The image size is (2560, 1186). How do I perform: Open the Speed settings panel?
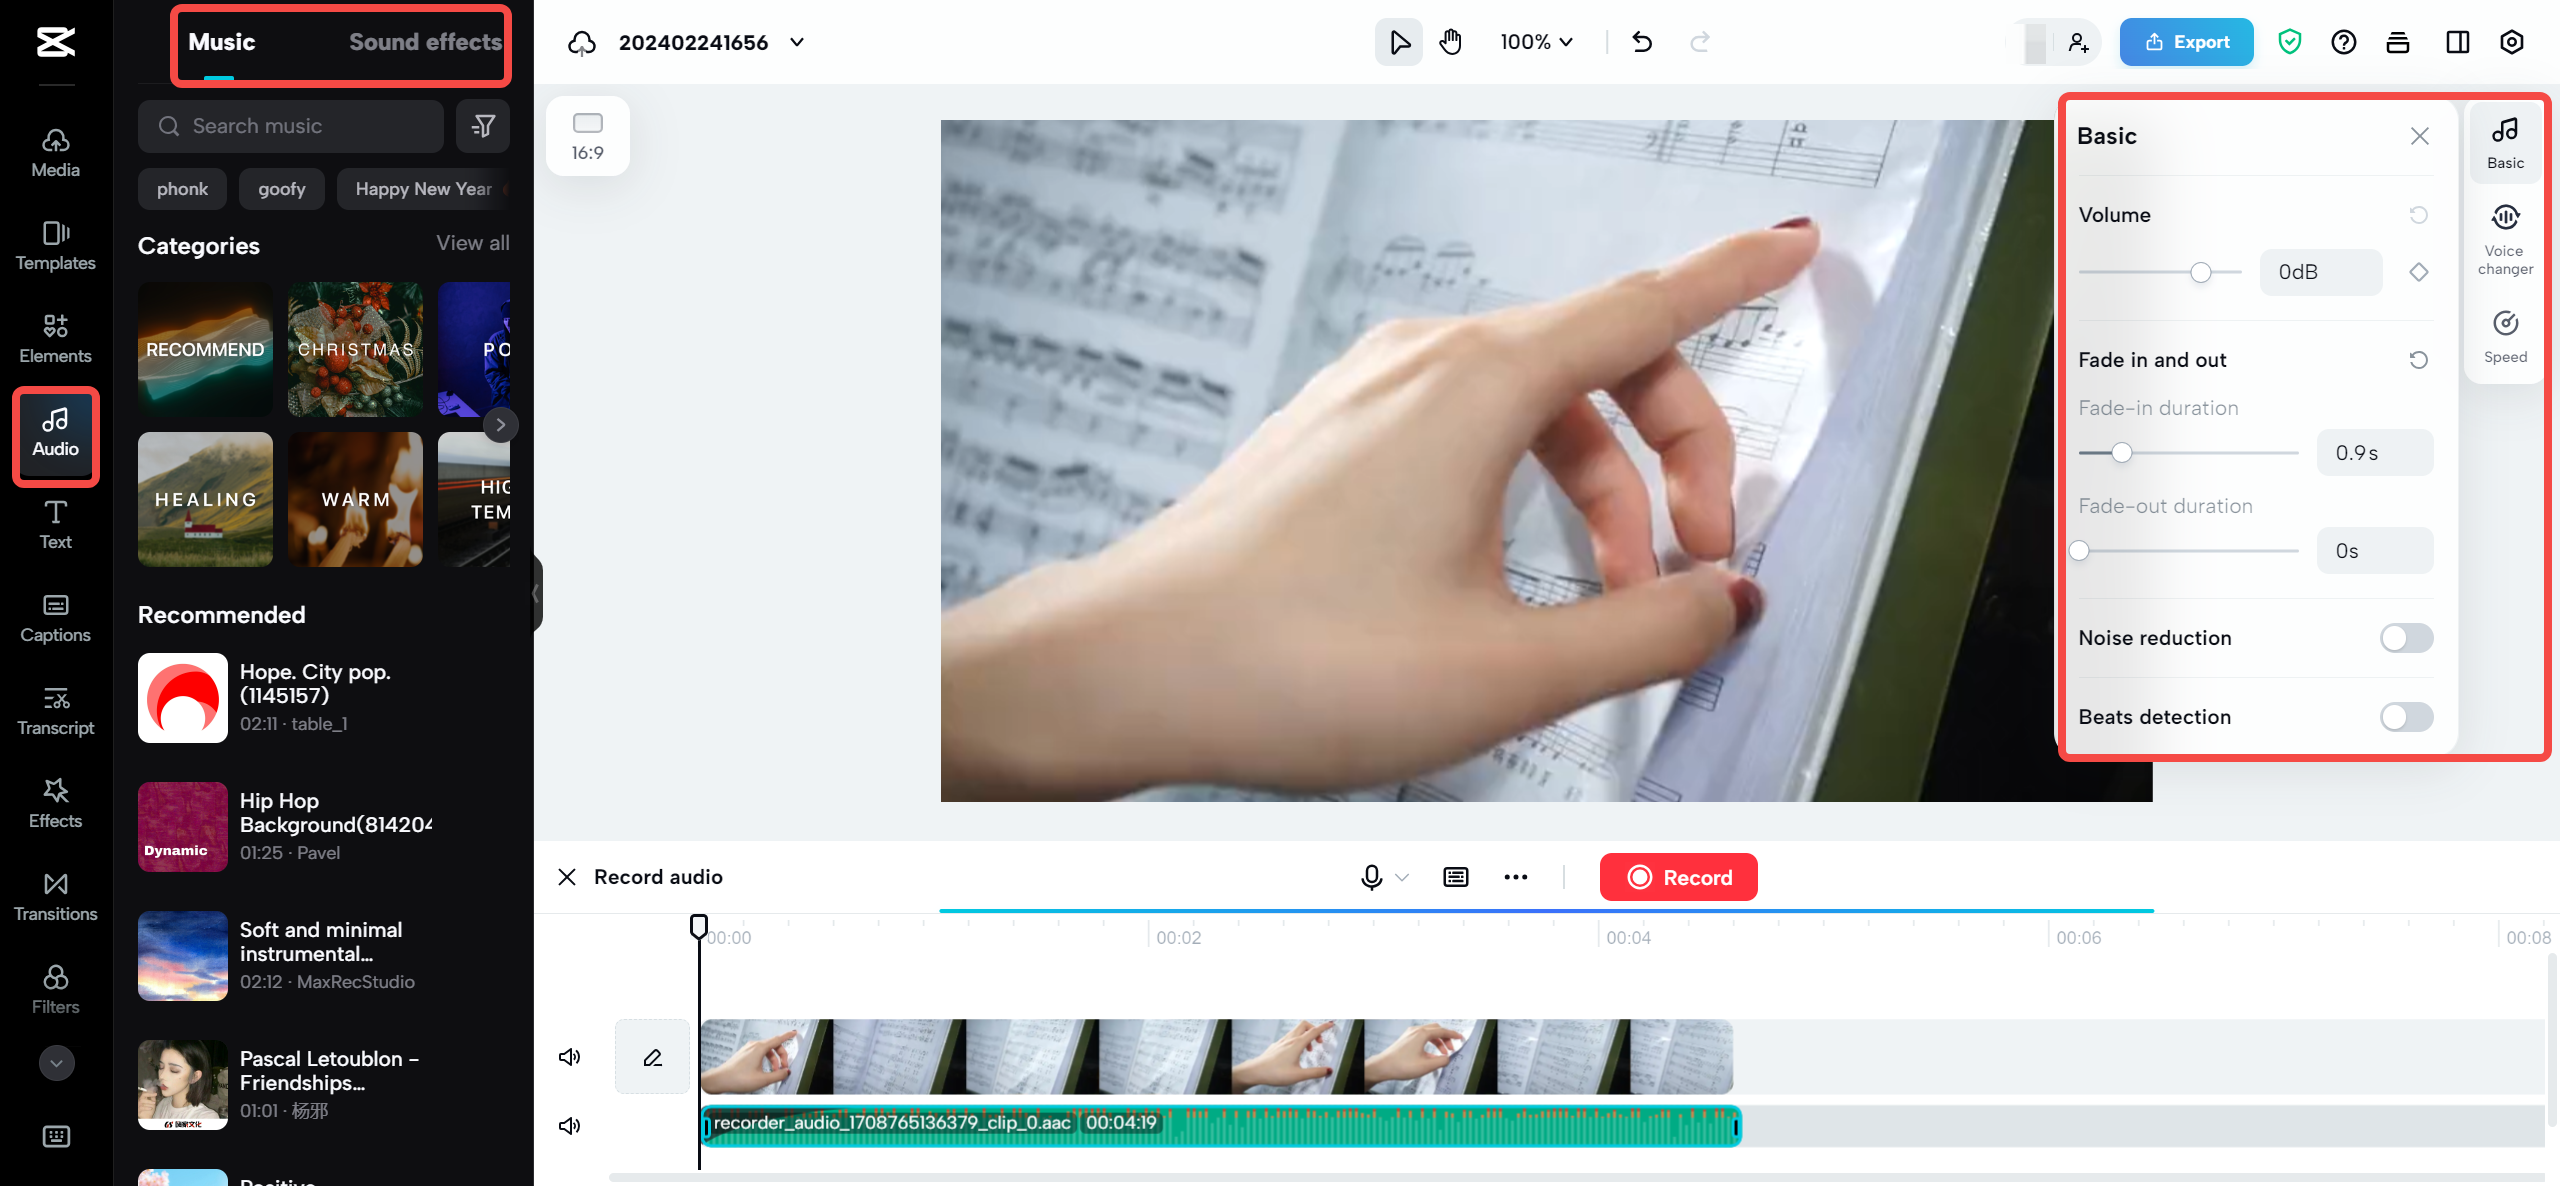tap(2505, 332)
